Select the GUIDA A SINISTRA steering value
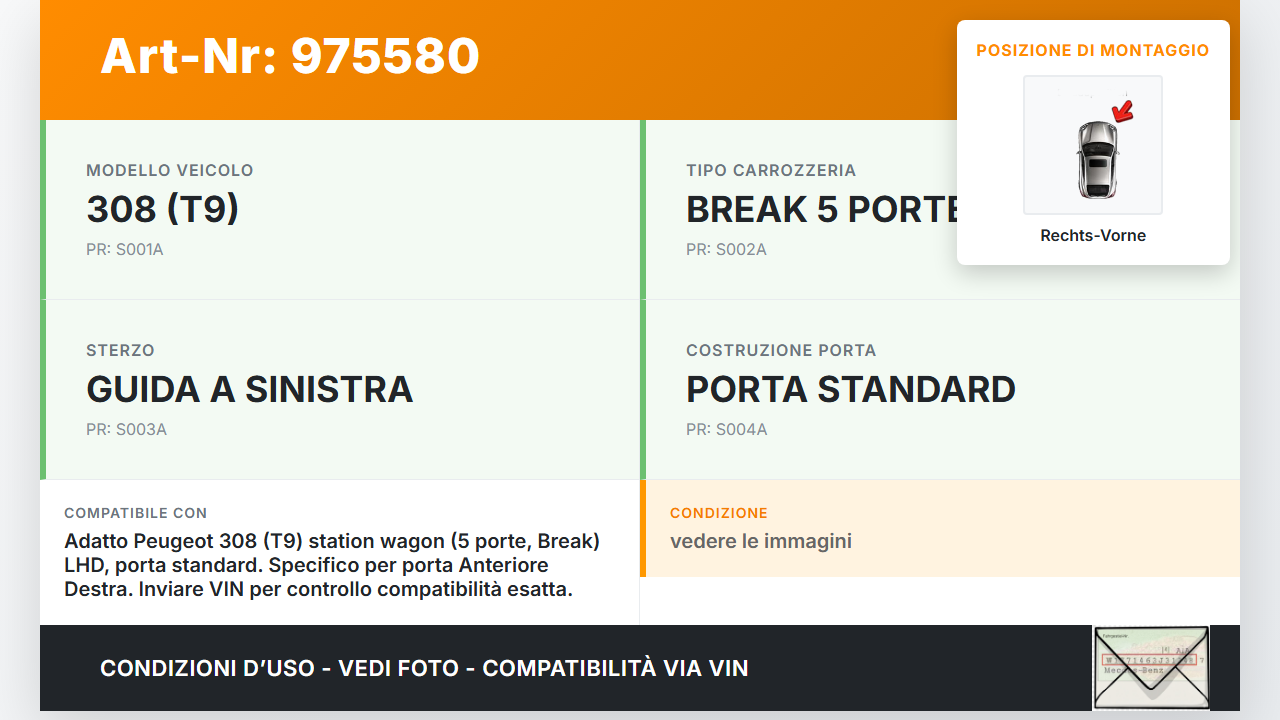The width and height of the screenshot is (1280, 720). pyautogui.click(x=250, y=389)
